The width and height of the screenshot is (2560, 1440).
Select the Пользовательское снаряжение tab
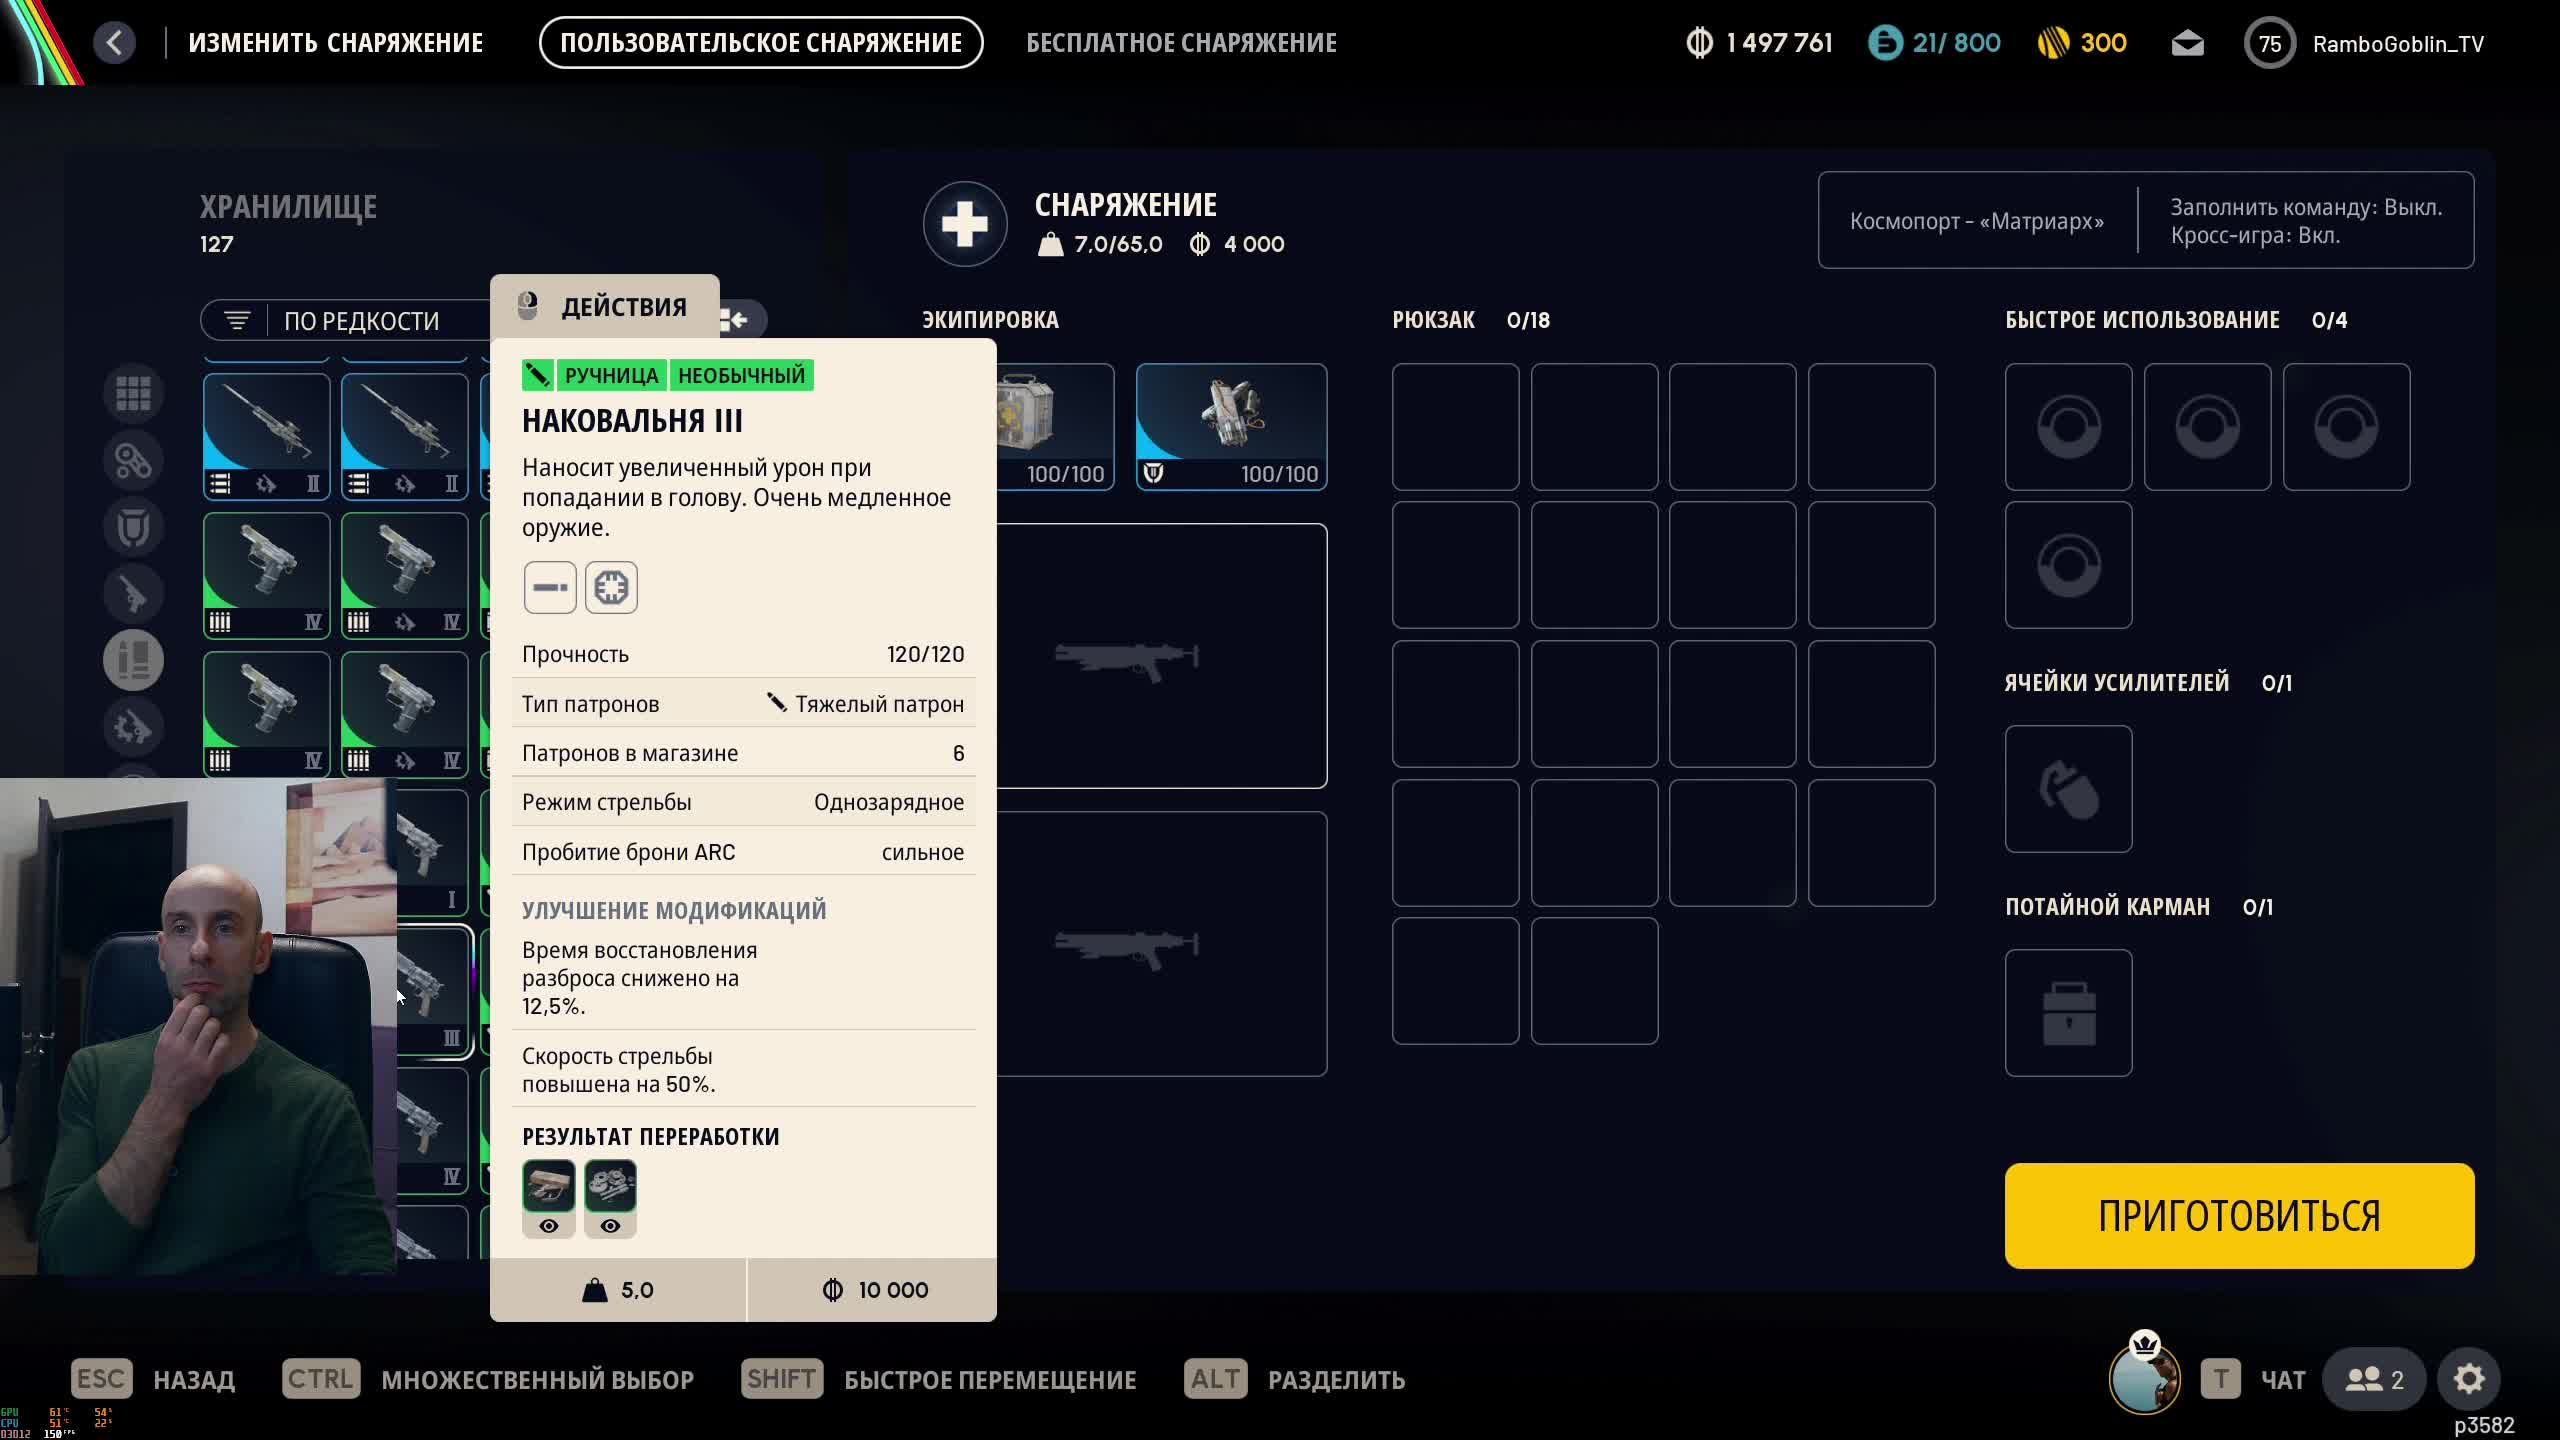coord(760,43)
